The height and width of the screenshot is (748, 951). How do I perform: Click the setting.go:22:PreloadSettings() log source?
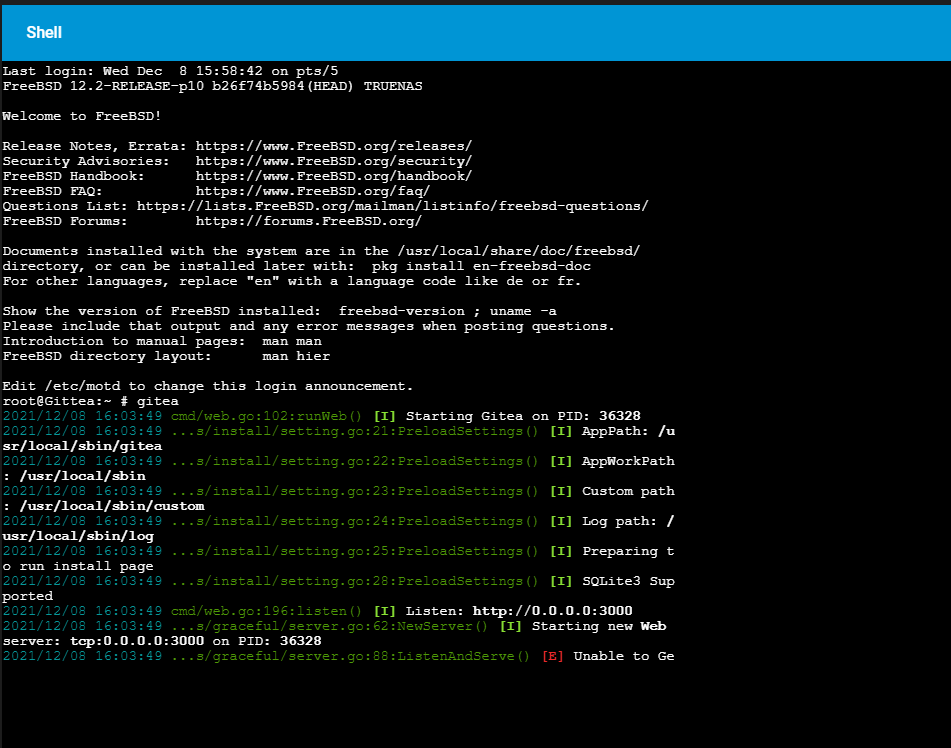(x=355, y=461)
